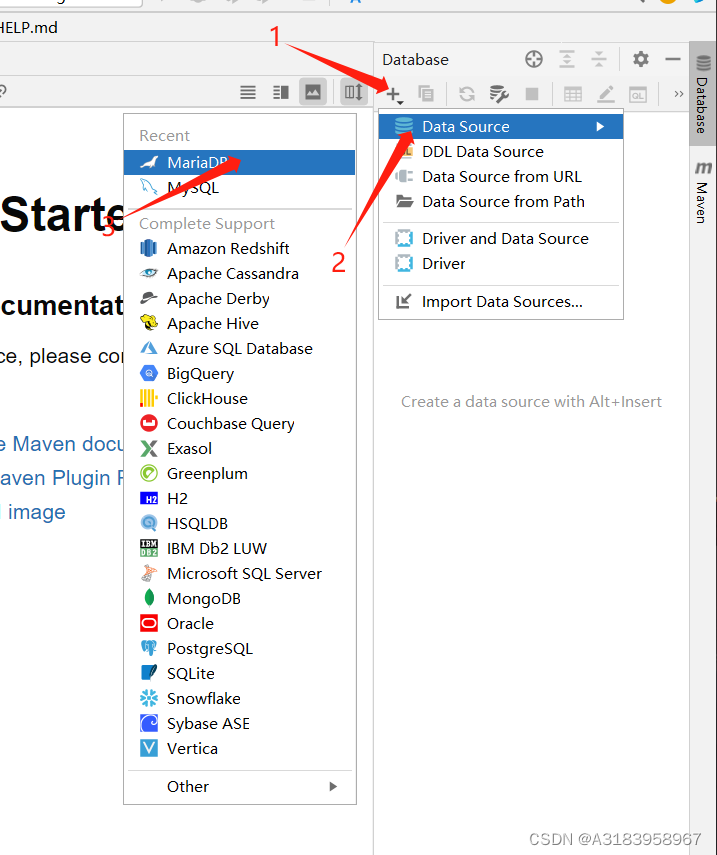Choose Apache Hive data source

point(239,324)
